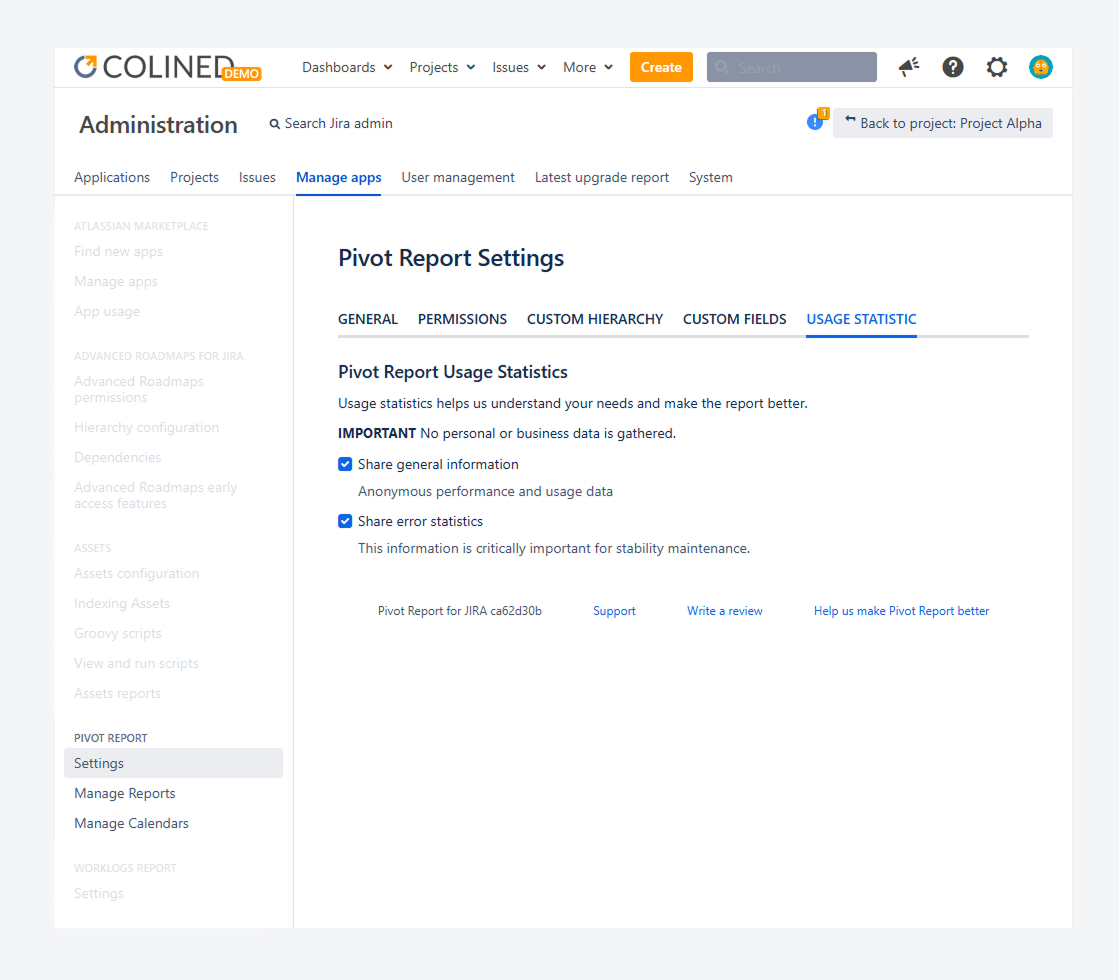Click the admin notification alert icon

pyautogui.click(x=817, y=120)
